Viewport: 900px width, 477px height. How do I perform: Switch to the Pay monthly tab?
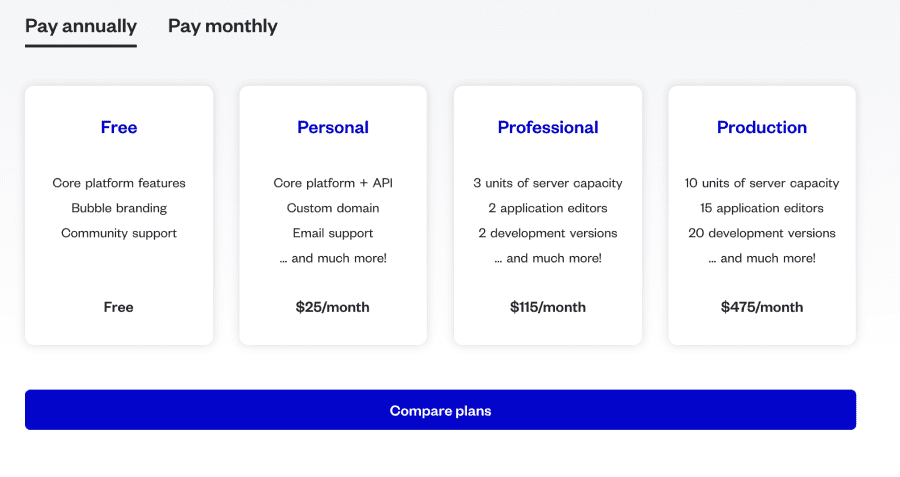click(223, 26)
